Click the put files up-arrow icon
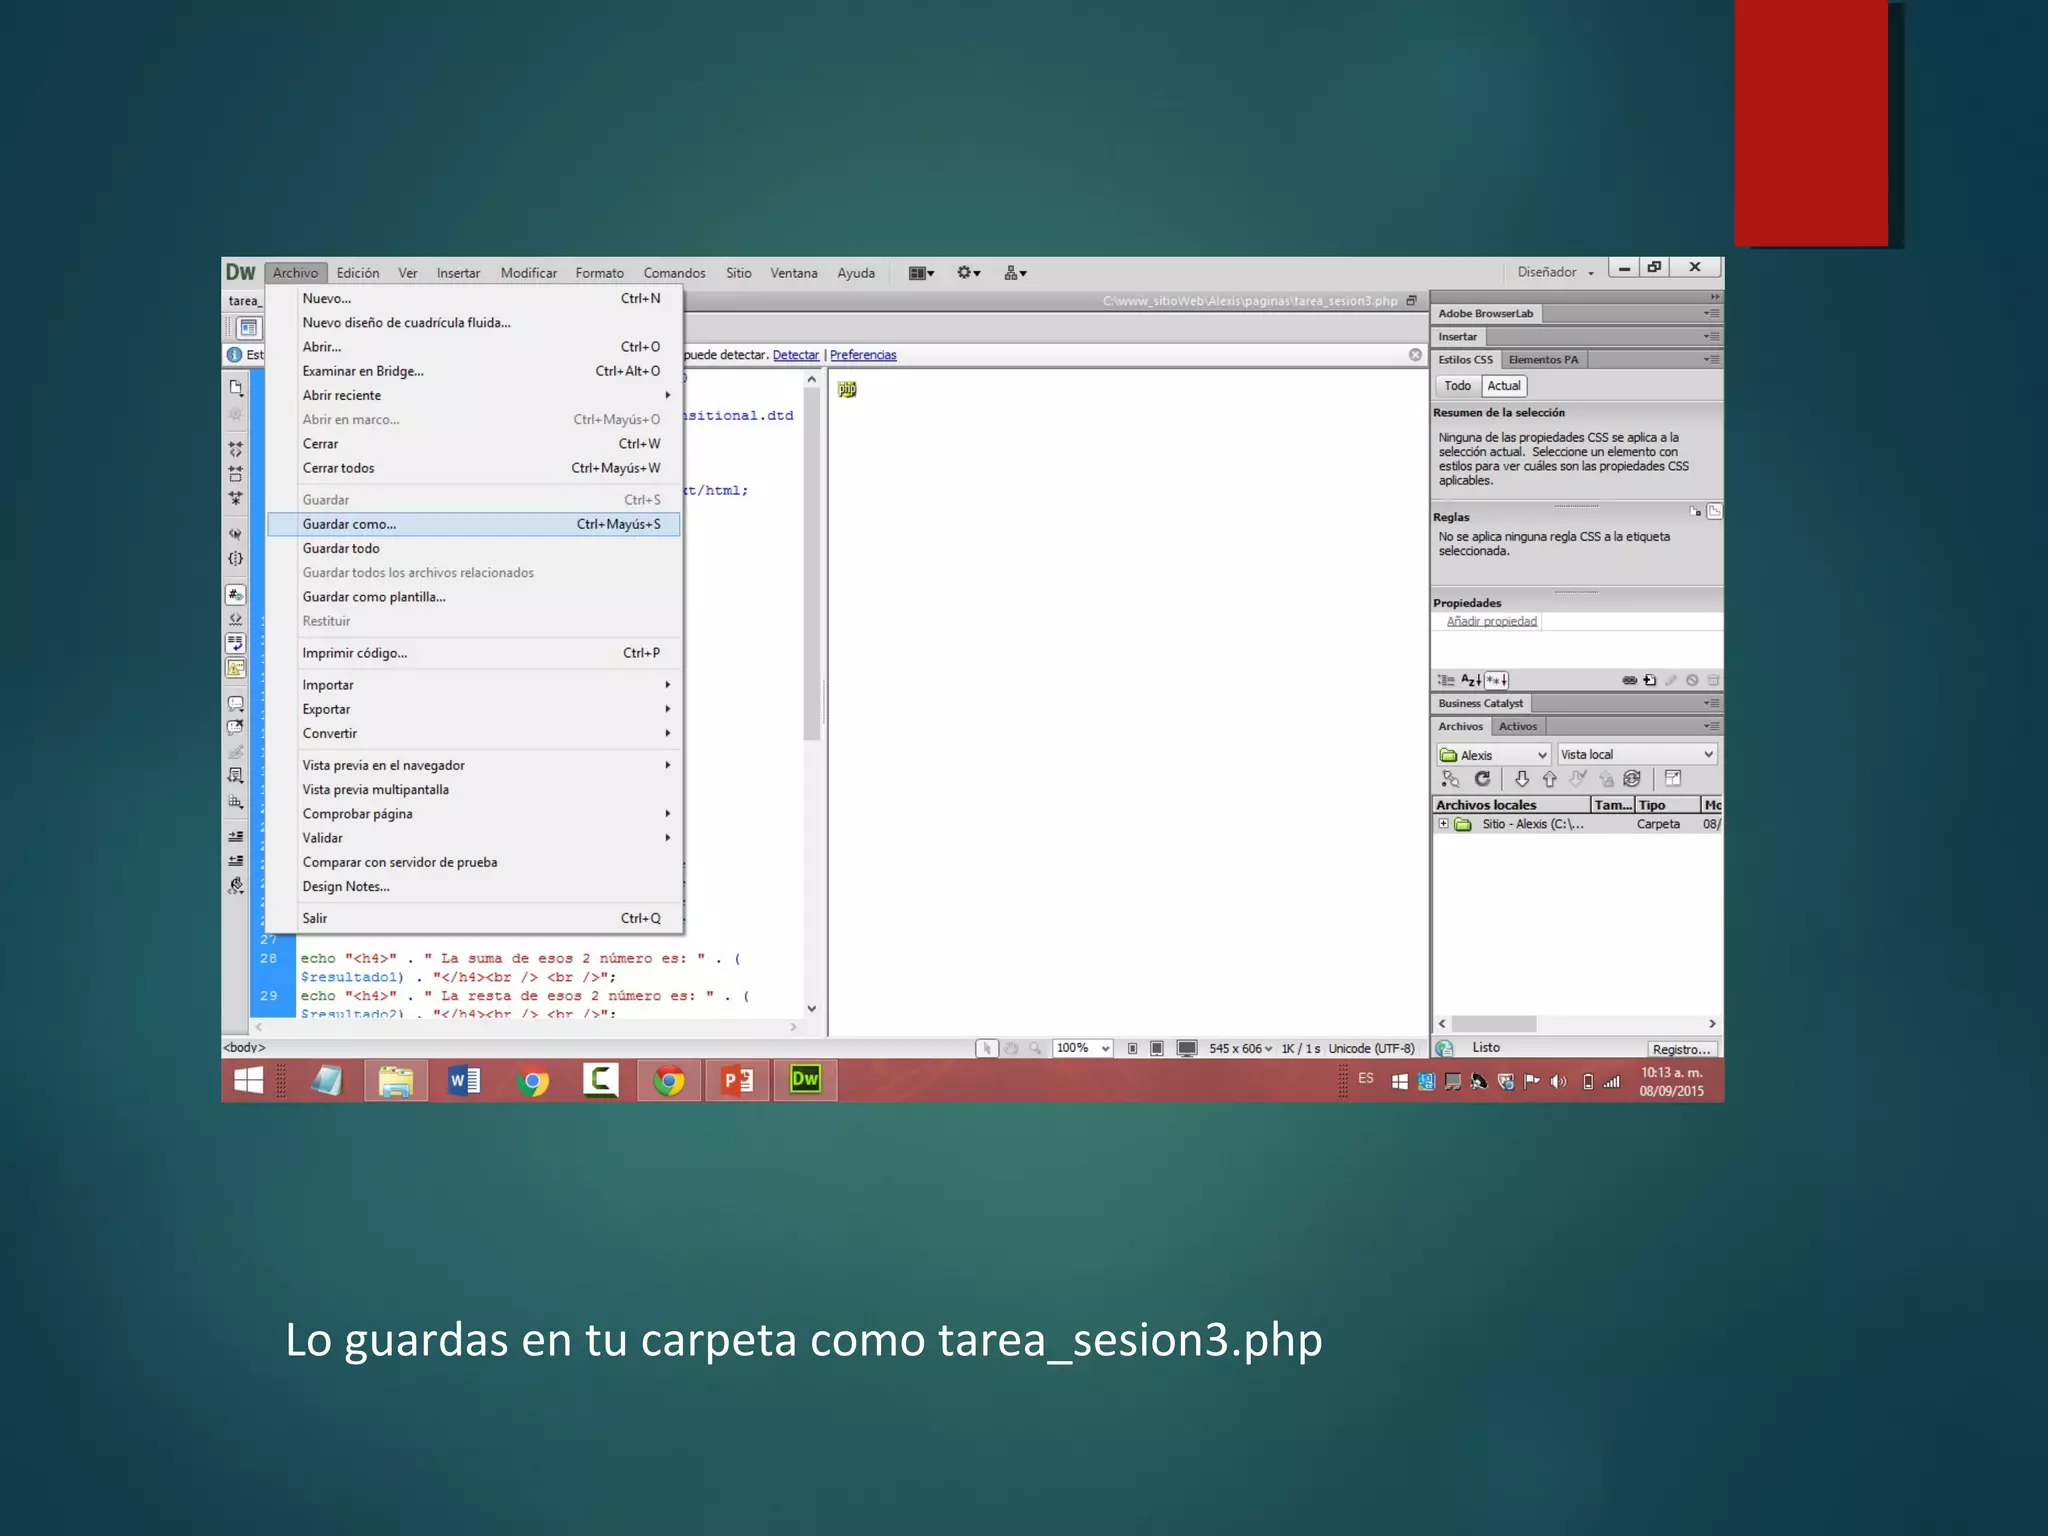 pyautogui.click(x=1549, y=779)
